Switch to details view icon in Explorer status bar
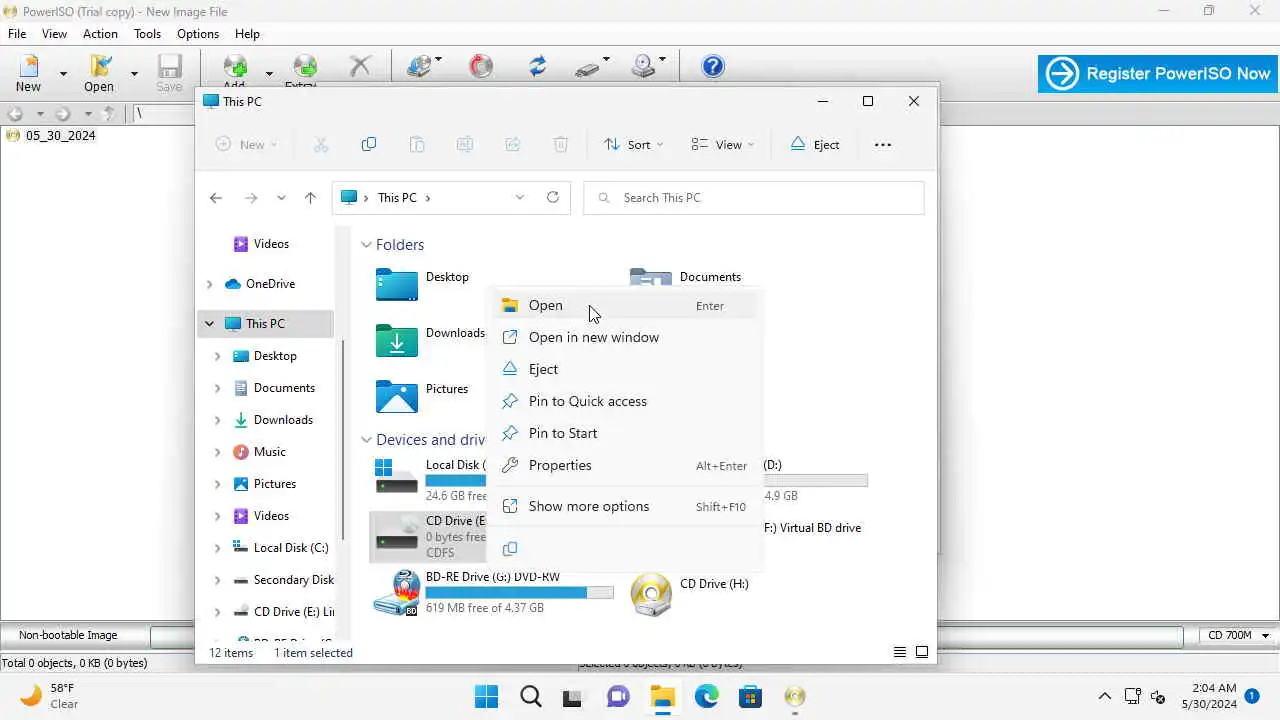 [x=900, y=652]
